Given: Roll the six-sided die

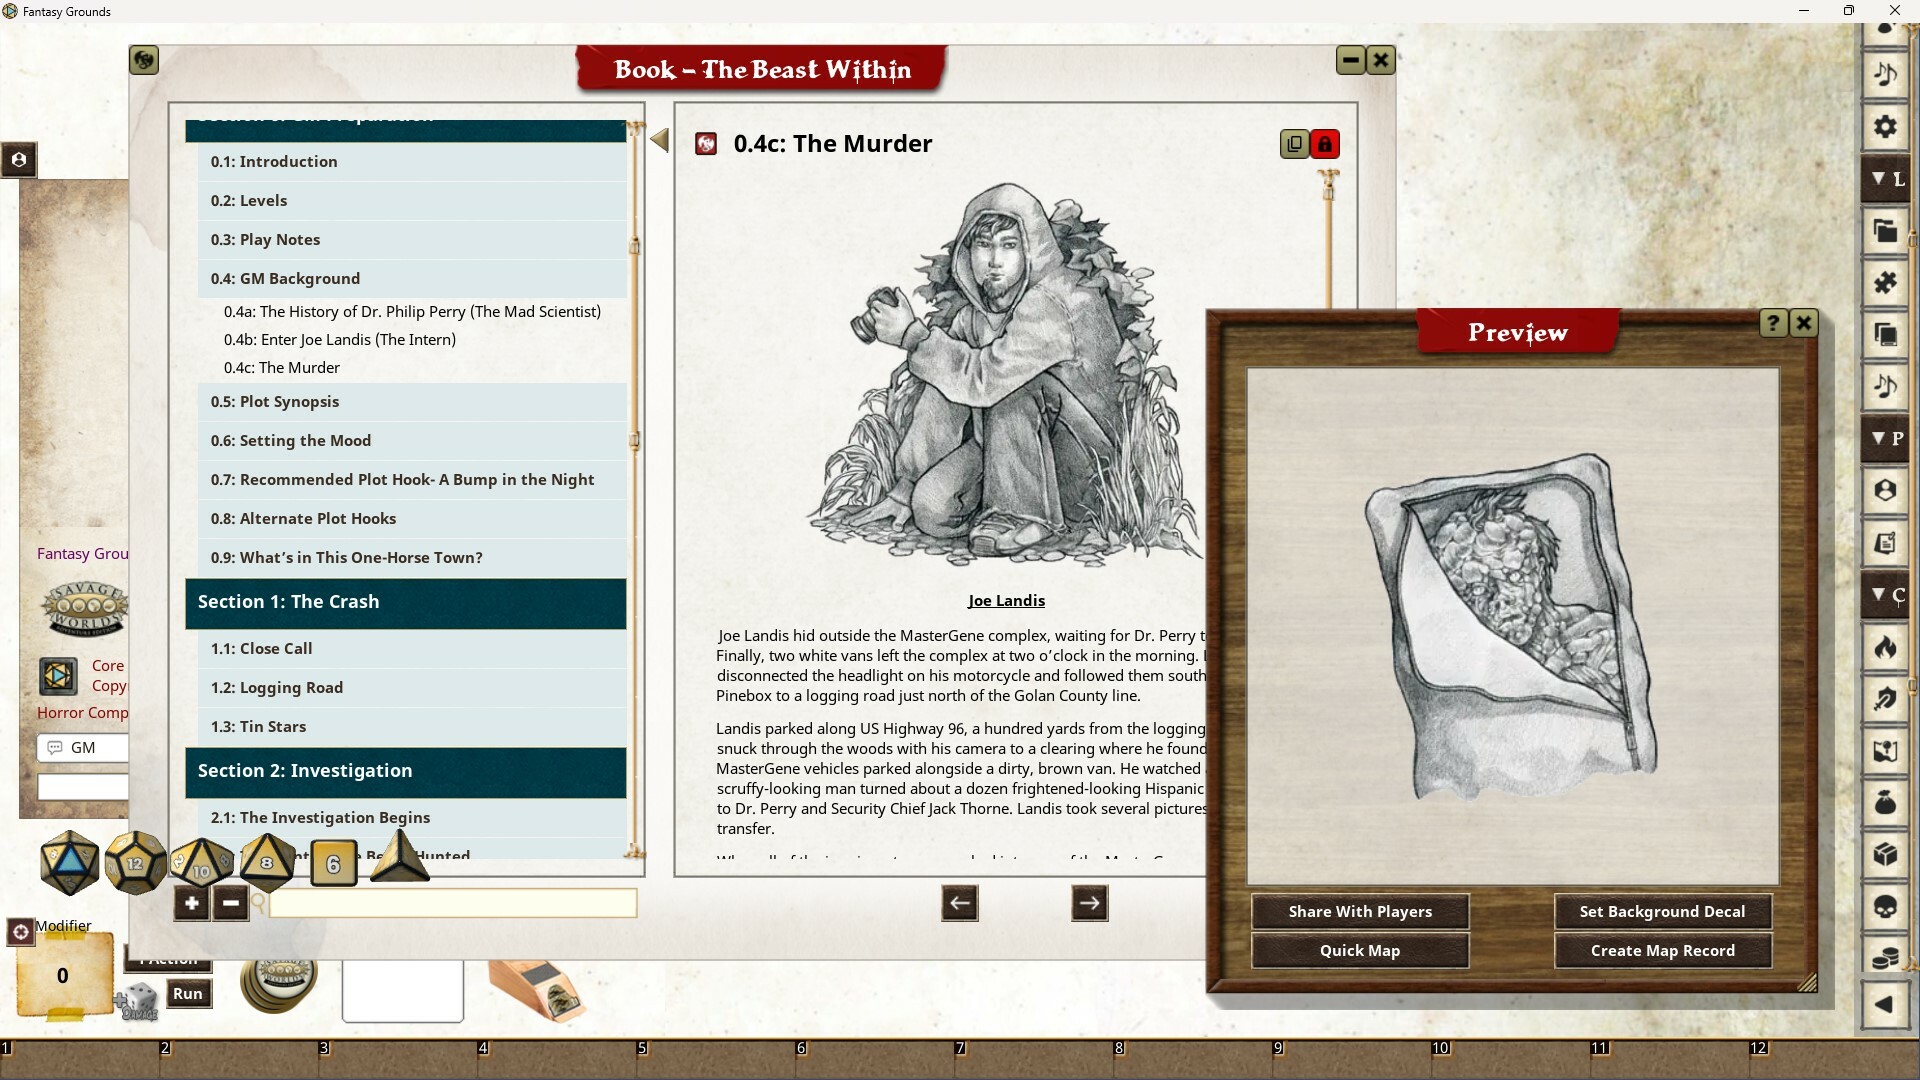Looking at the screenshot, I should (332, 862).
